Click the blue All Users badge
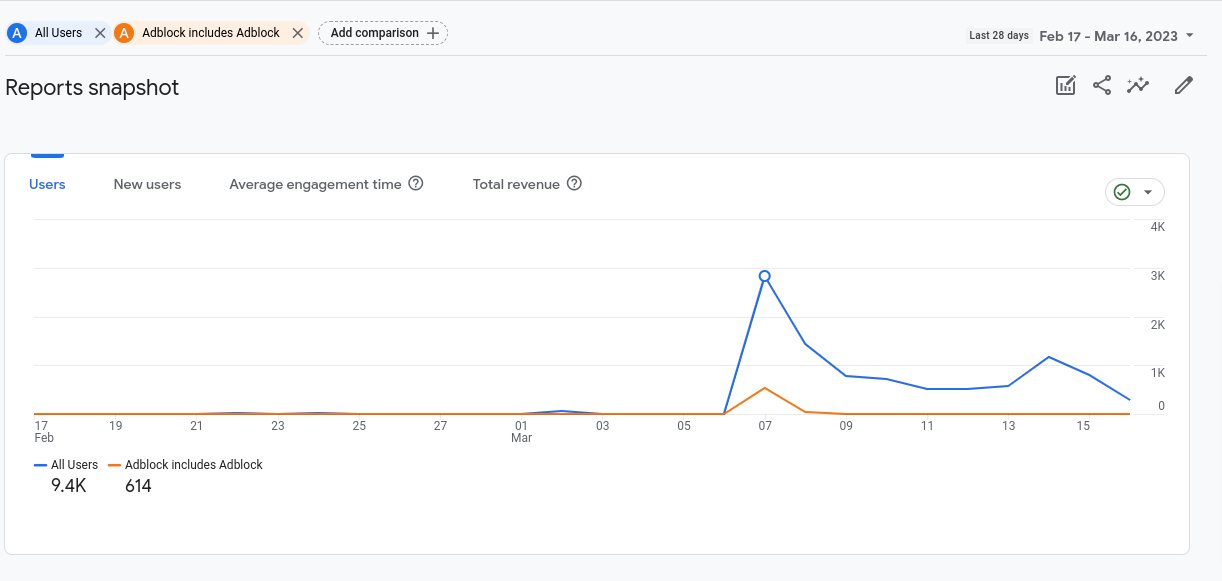The width and height of the screenshot is (1222, 581). click(17, 33)
